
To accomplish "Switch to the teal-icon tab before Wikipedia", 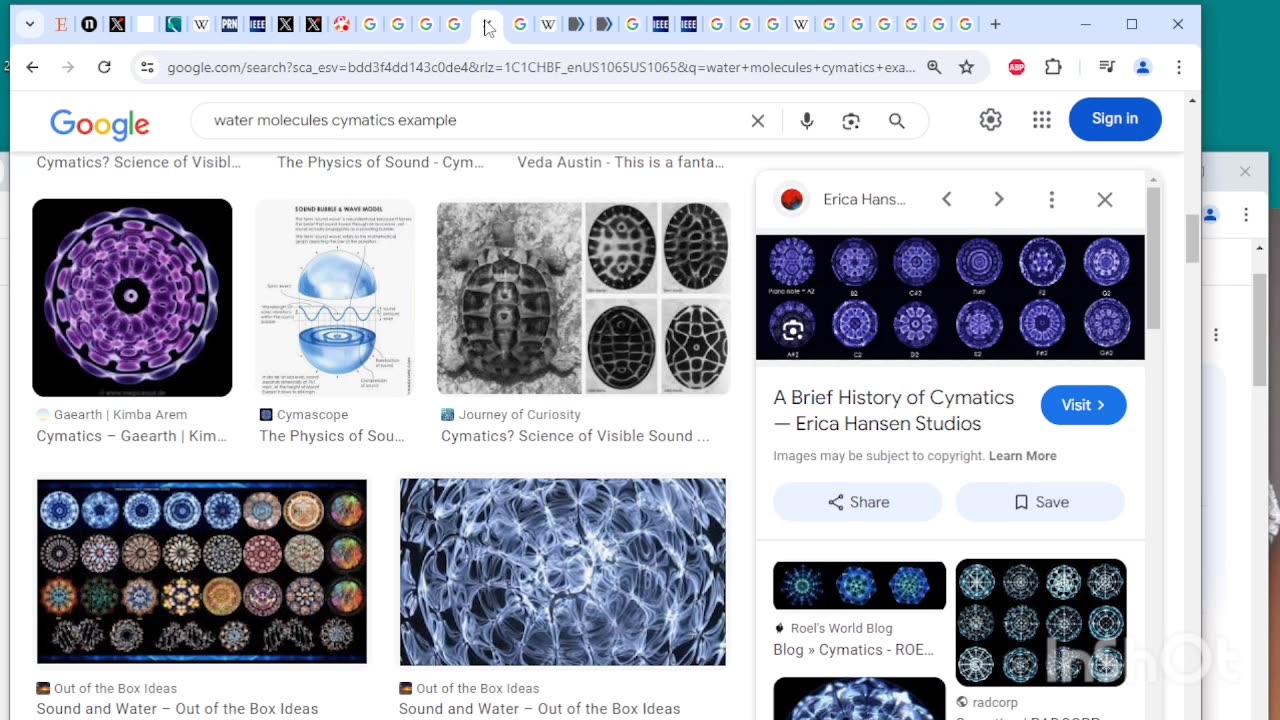I will point(173,24).
